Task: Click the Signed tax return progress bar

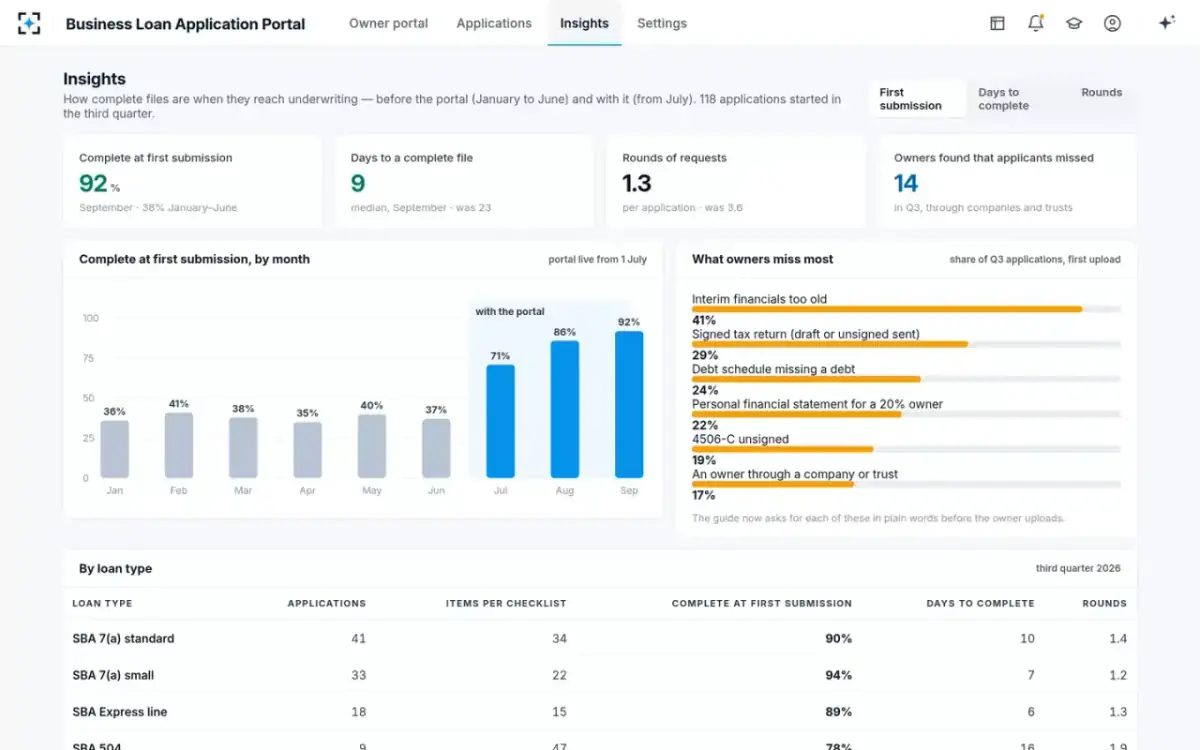Action: pyautogui.click(x=906, y=344)
